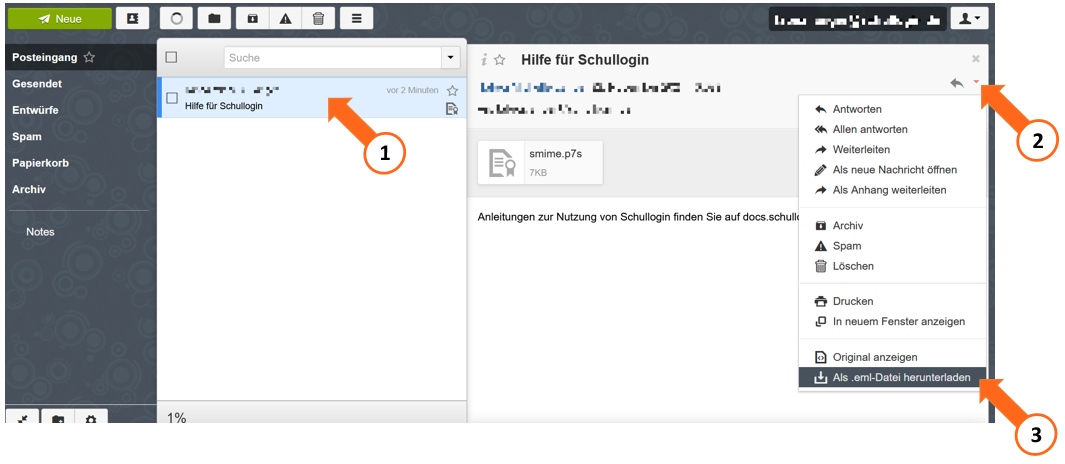Mark as spam using toolbar warning icon

(x=285, y=19)
